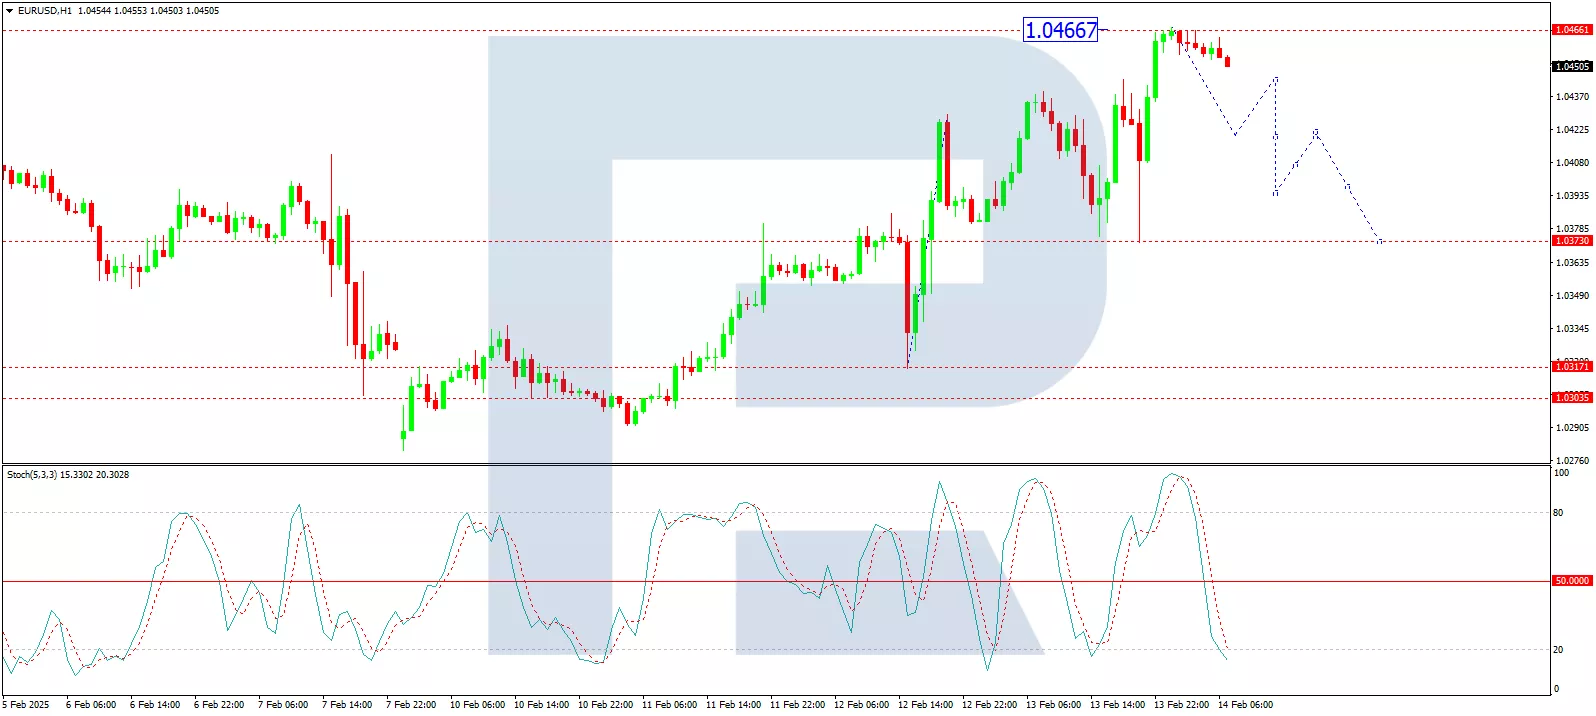Select the blue 1.04667 price label
The width and height of the screenshot is (1596, 716).
coord(1060,31)
